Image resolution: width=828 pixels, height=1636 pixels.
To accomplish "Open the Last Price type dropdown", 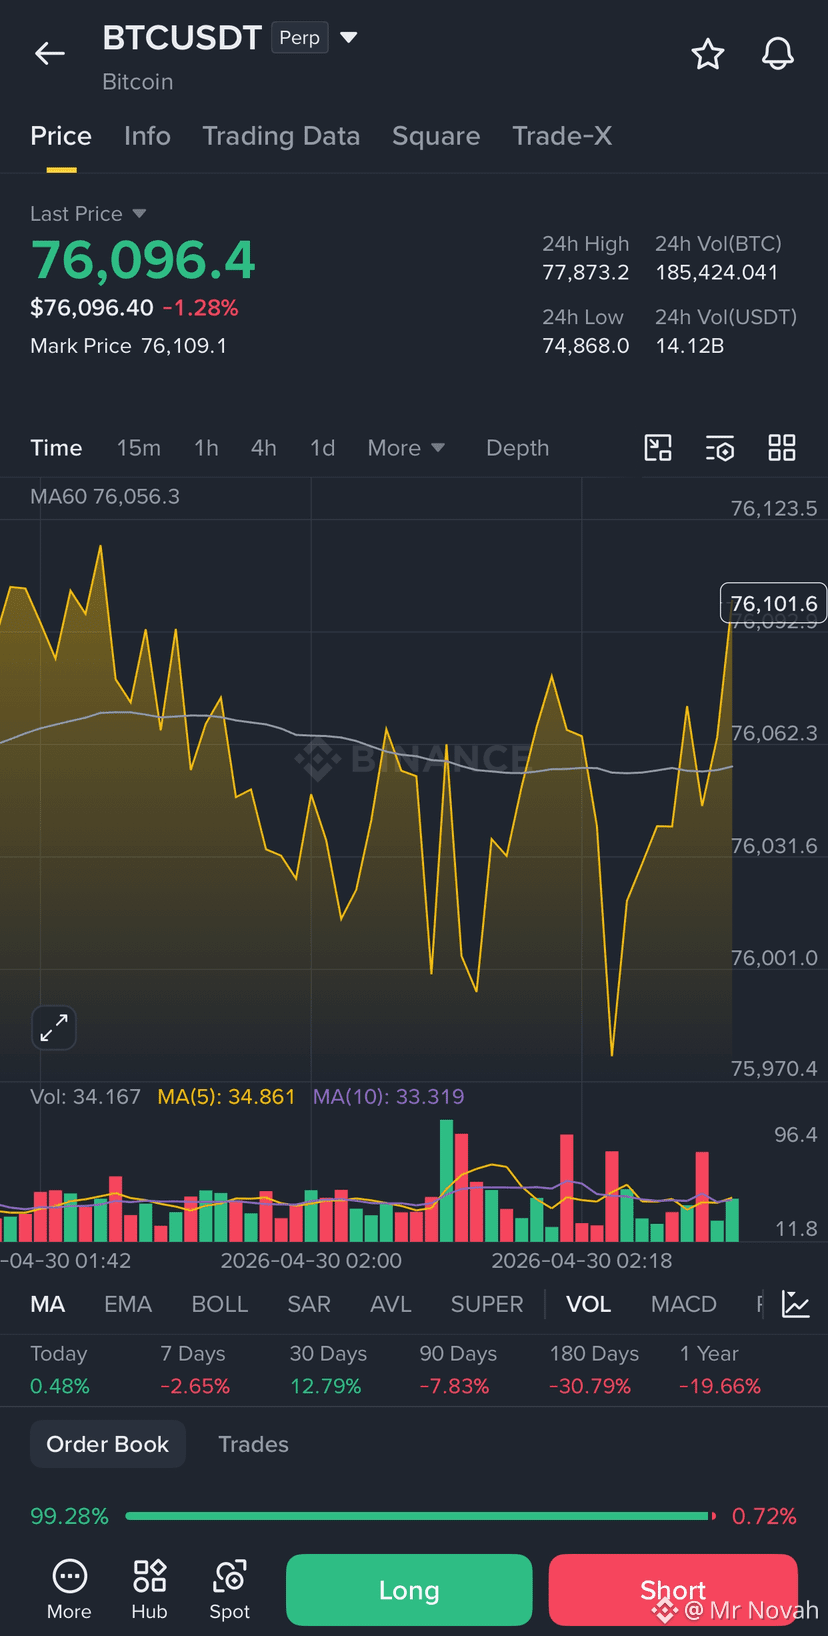I will (139, 214).
